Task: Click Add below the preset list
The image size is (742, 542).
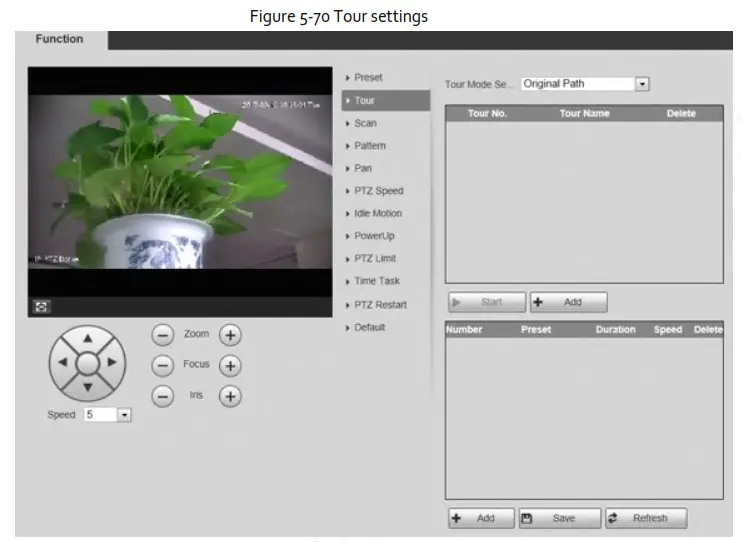Action: click(481, 518)
